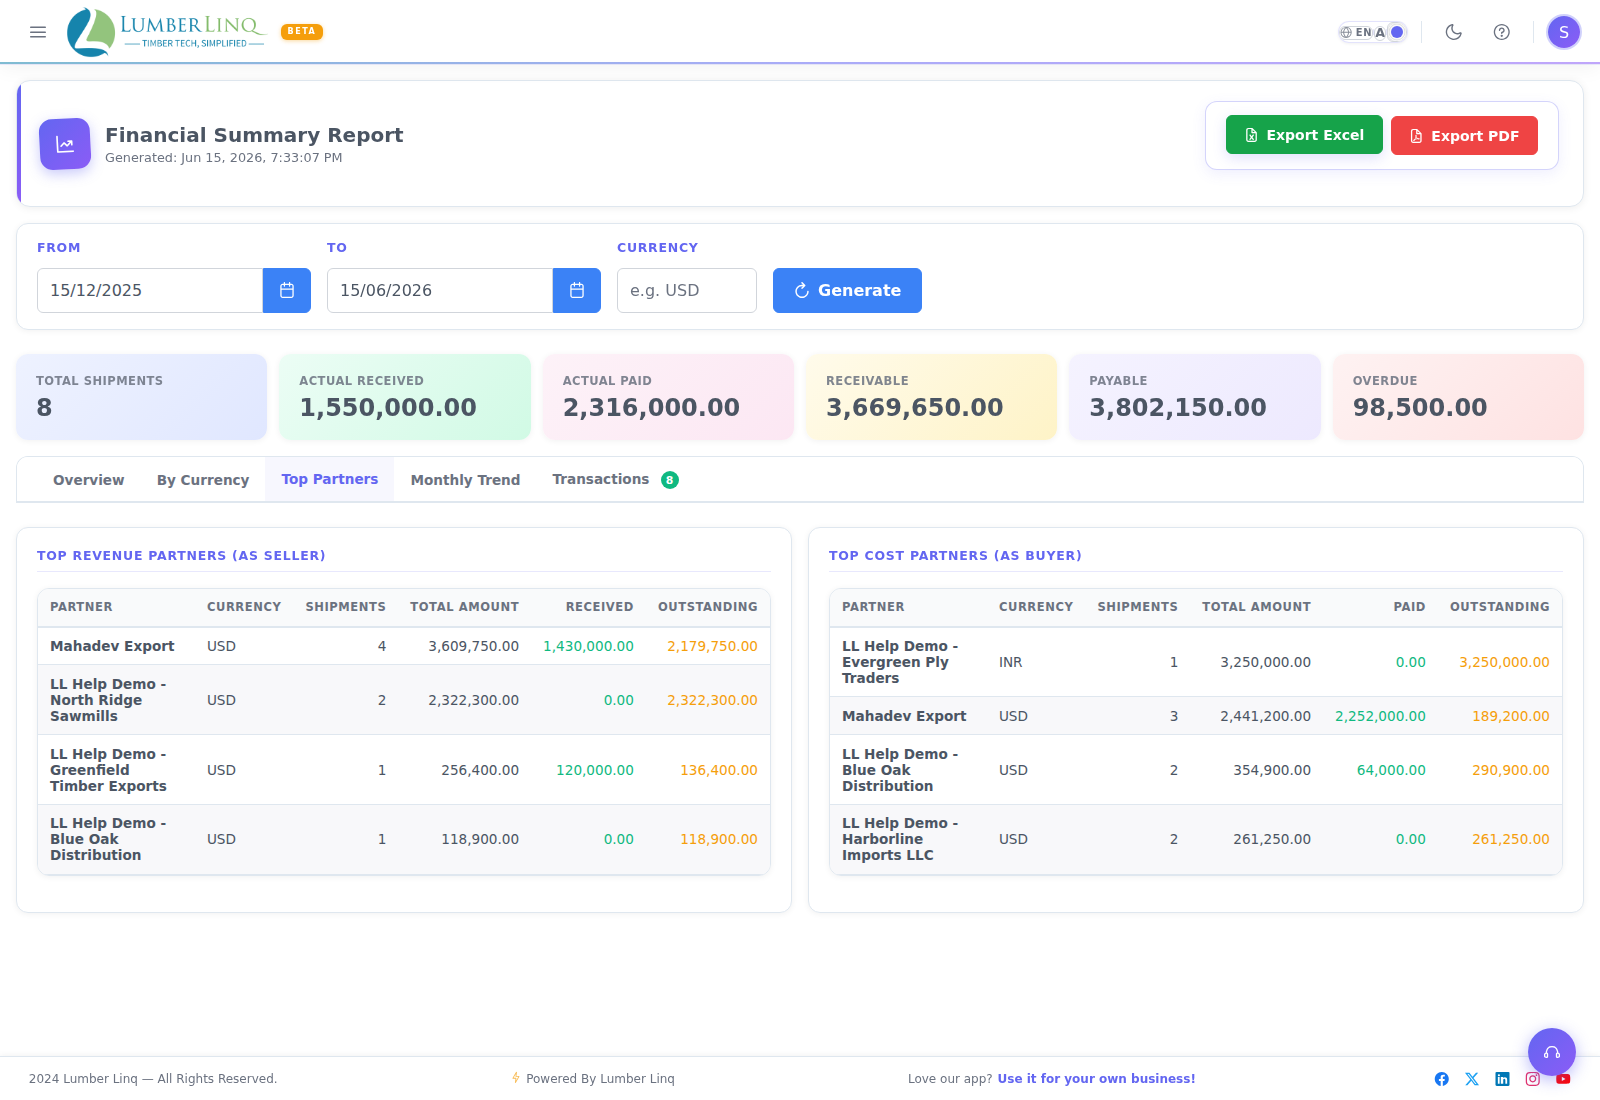Click the 2,252,000.00 paid amount
1600x1100 pixels.
pos(1380,716)
